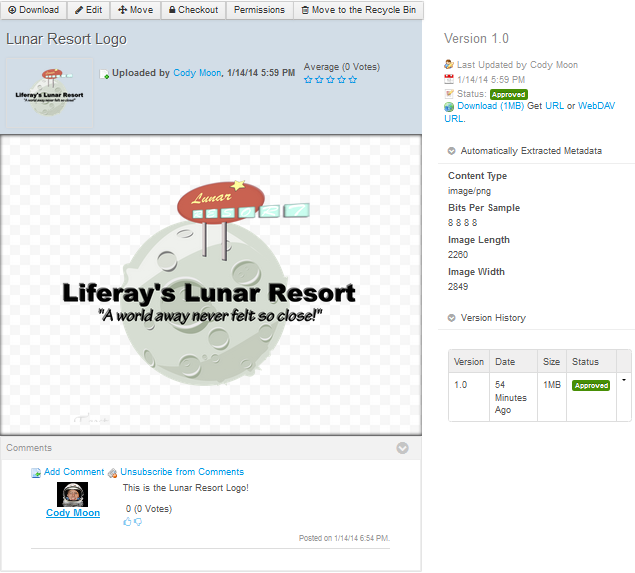
Task: Click the status icon next to Status
Action: [449, 94]
